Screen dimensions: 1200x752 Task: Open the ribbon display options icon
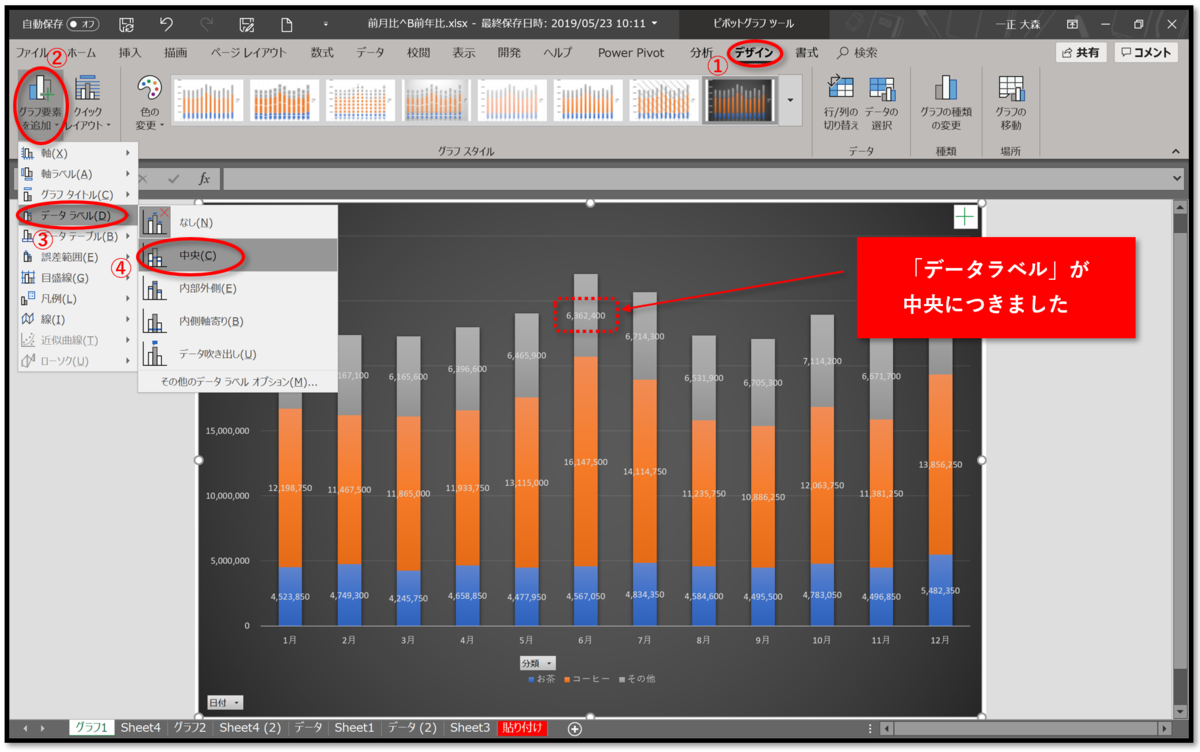click(1072, 23)
